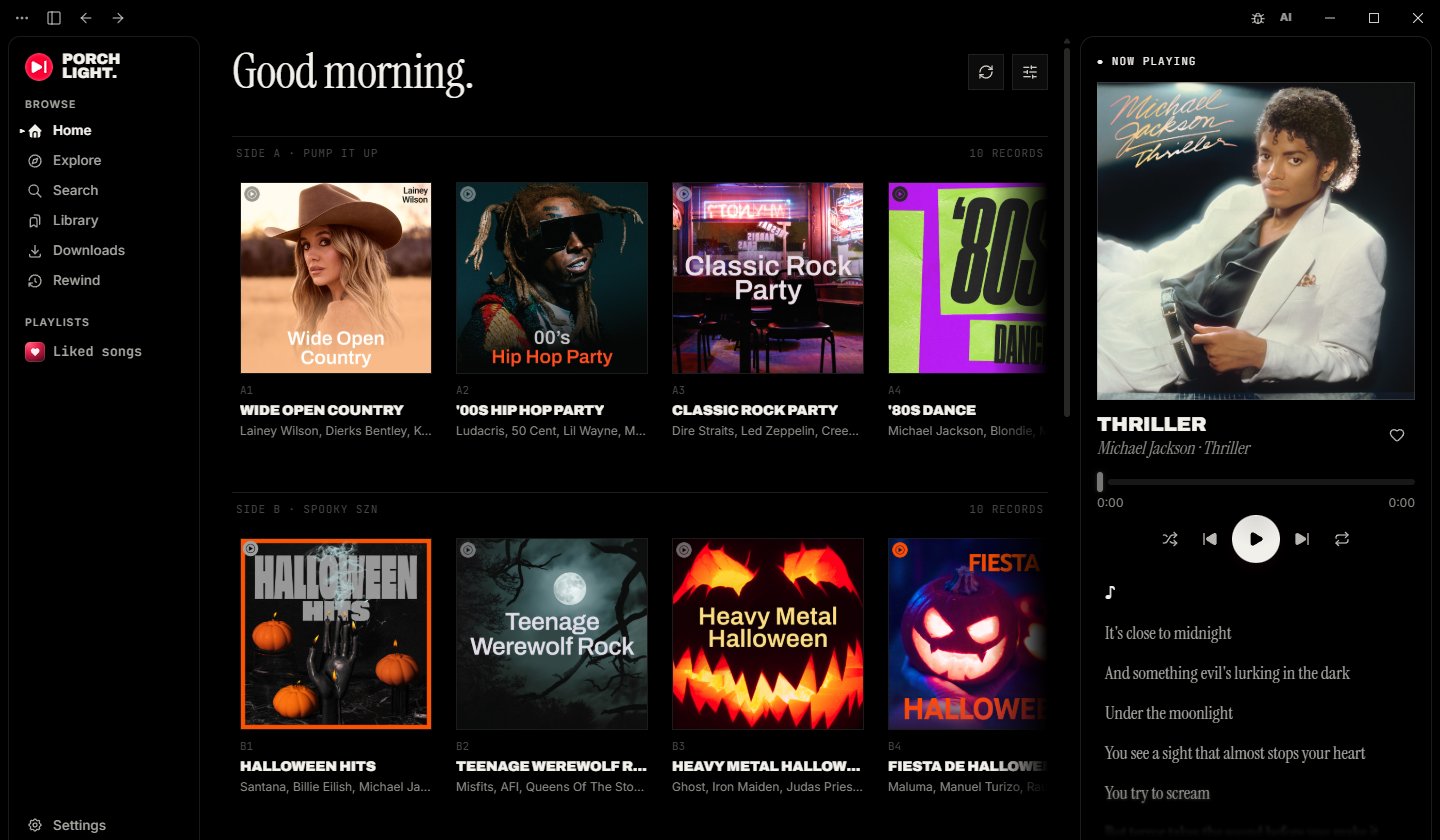The height and width of the screenshot is (840, 1440).
Task: Refresh the home recommendations
Action: pyautogui.click(x=986, y=72)
